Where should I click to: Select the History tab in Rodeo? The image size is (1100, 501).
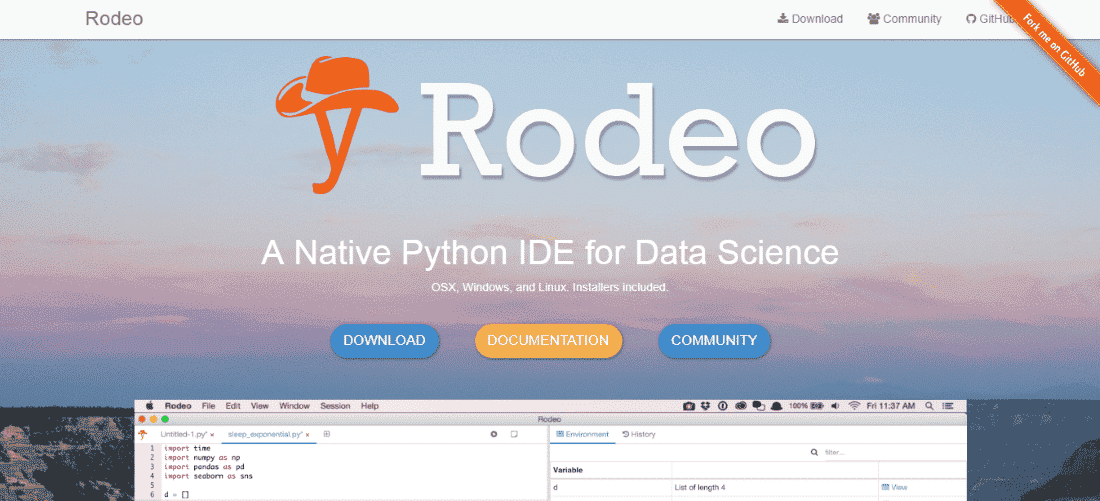coord(639,434)
